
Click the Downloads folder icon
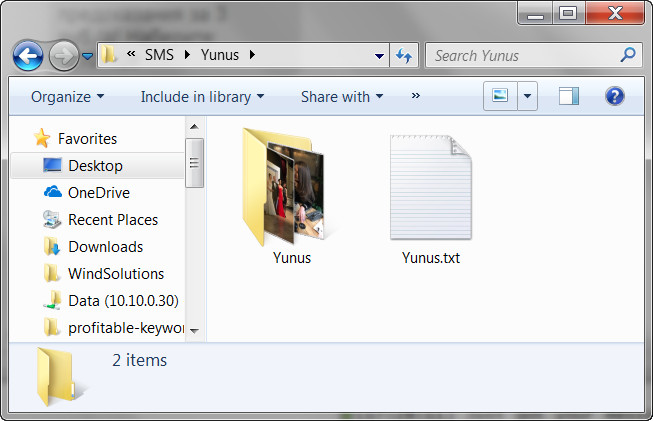tap(52, 246)
